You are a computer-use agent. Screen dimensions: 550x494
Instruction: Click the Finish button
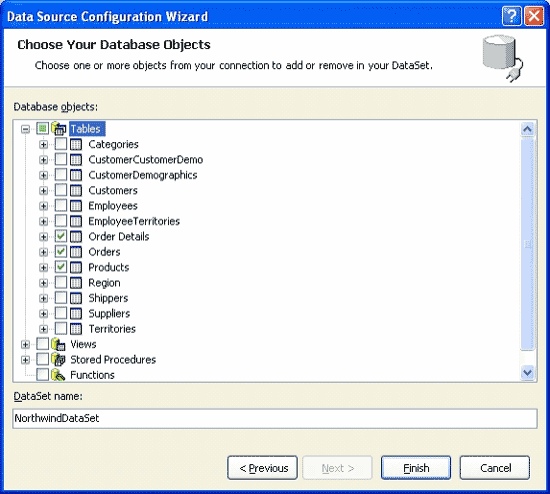coord(416,468)
